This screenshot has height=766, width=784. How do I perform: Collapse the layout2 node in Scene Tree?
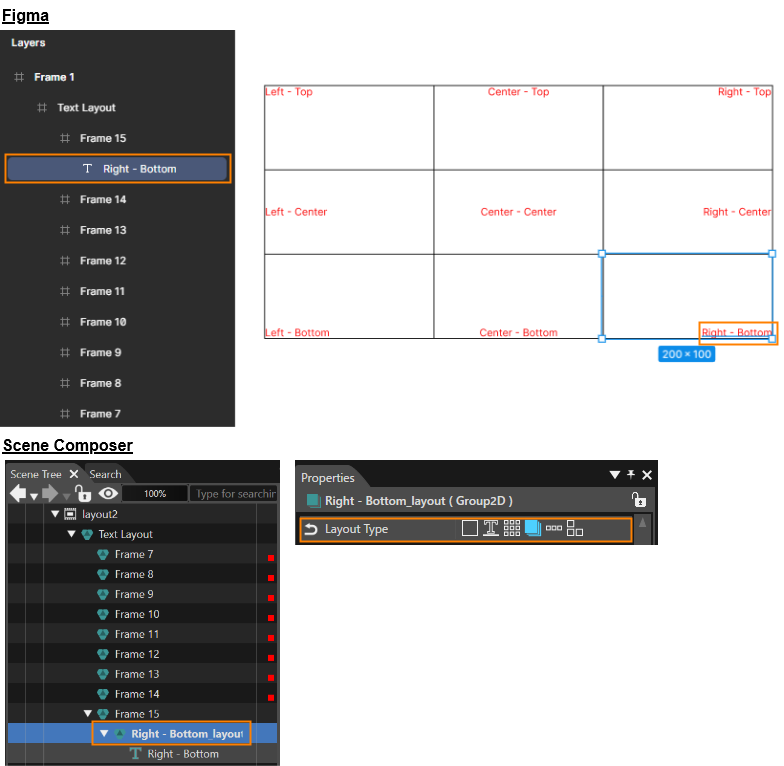point(56,514)
